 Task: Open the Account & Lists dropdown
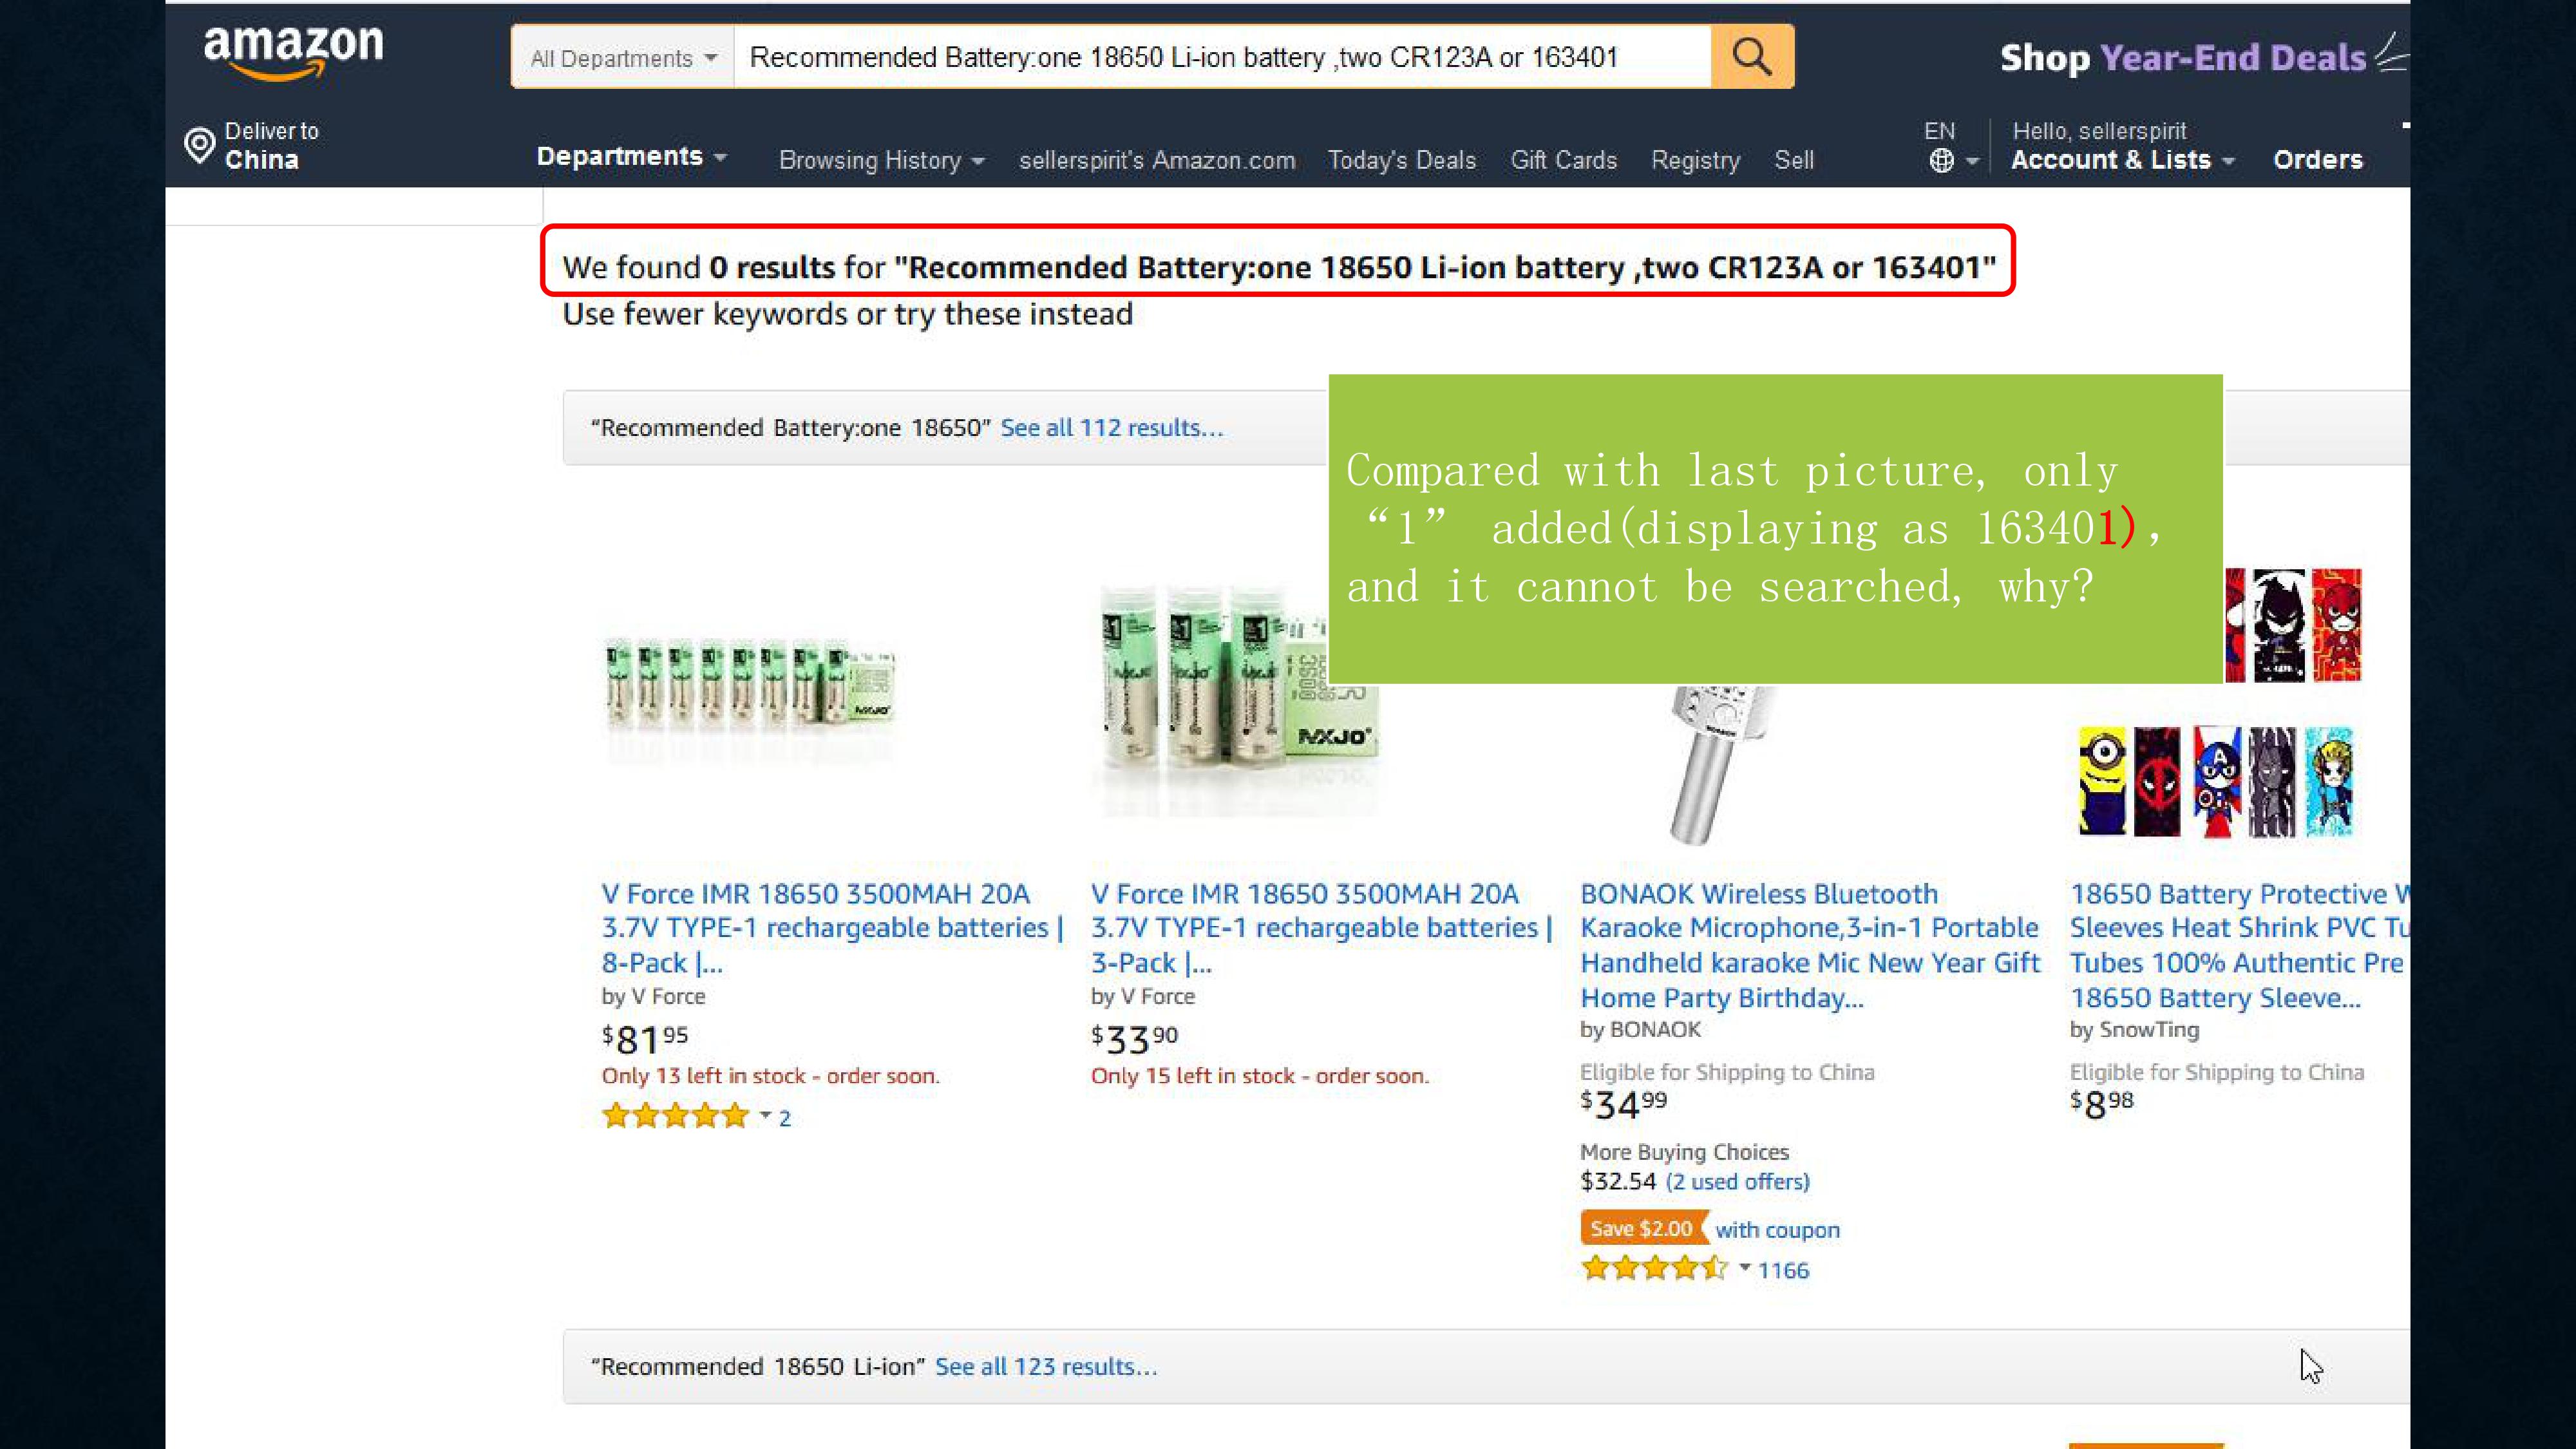(x=2121, y=160)
